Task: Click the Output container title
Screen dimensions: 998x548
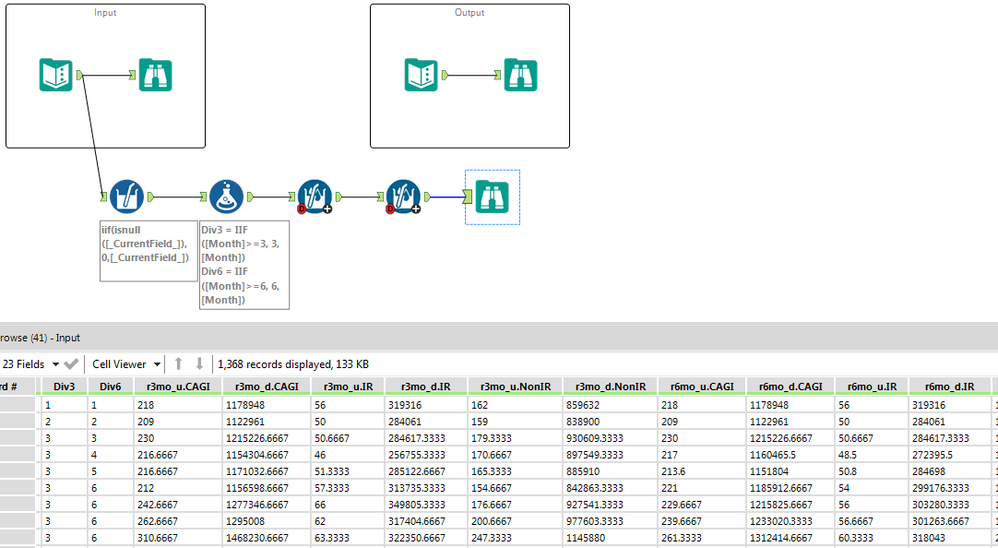Action: pos(470,13)
